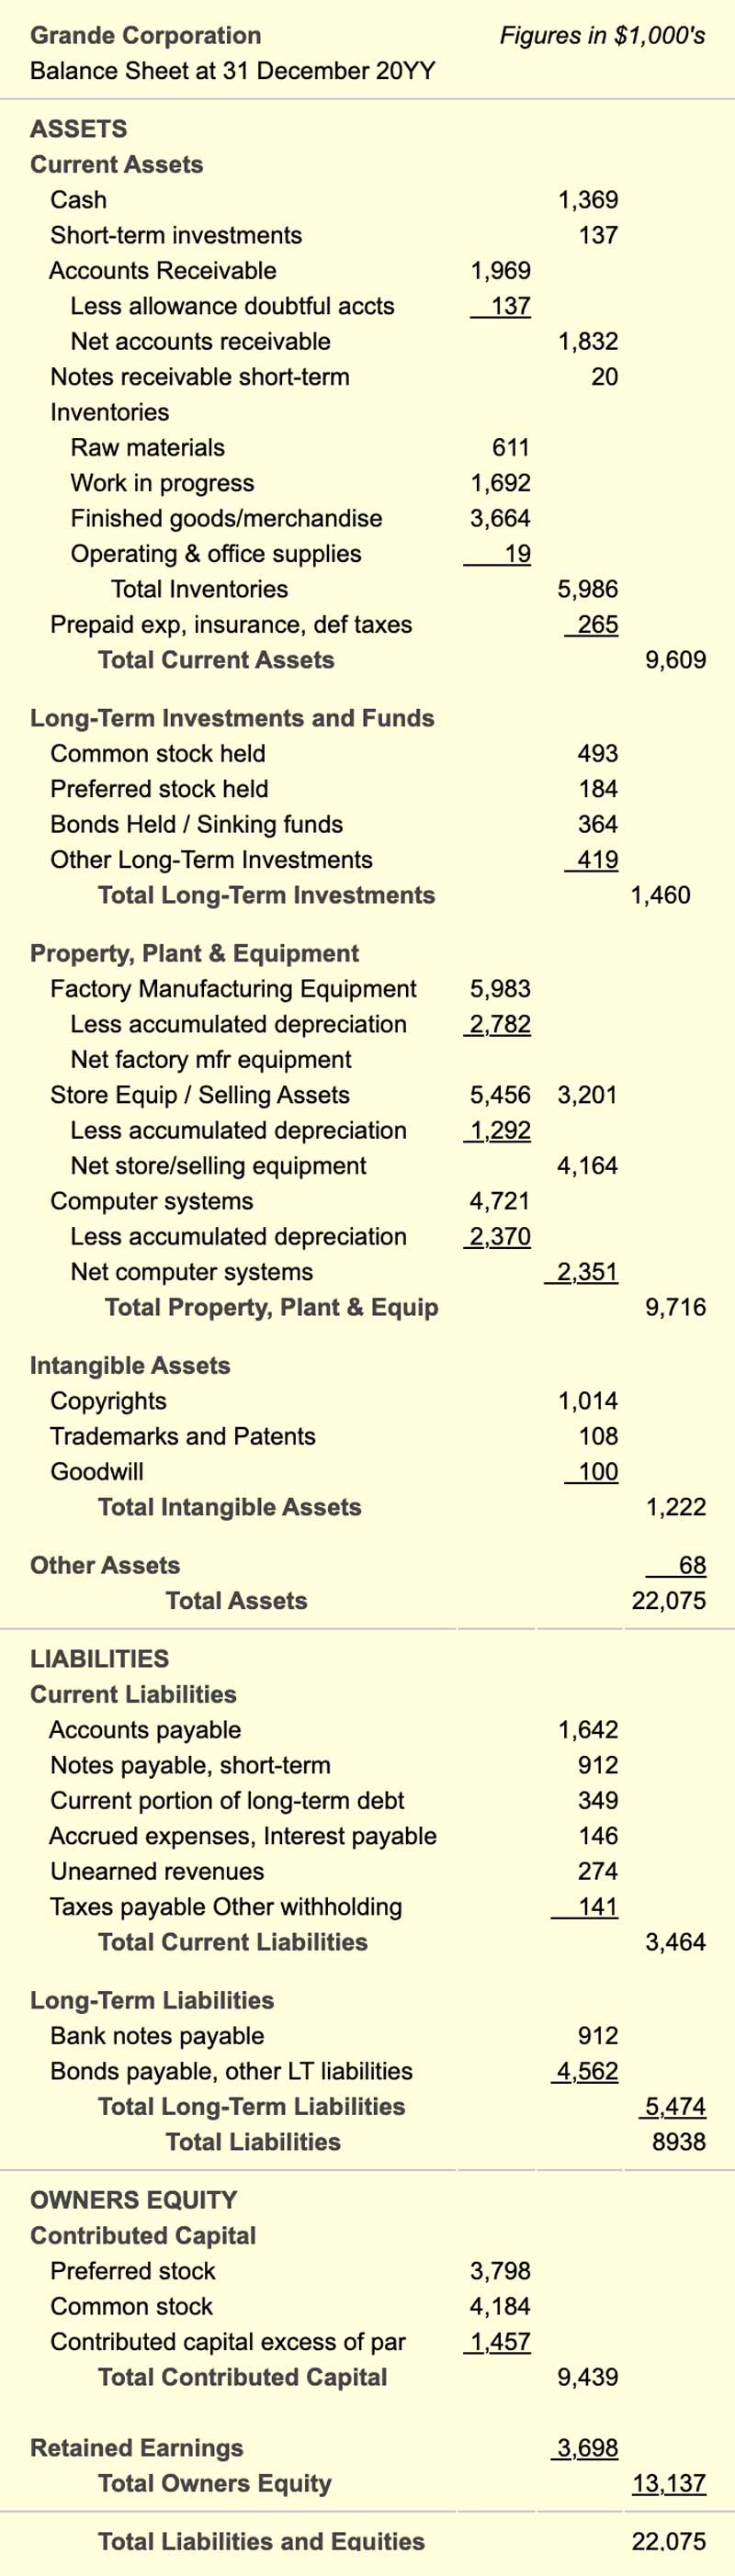Select the Bonds Held / Sinking funds label
735x2576 pixels.
tap(196, 824)
